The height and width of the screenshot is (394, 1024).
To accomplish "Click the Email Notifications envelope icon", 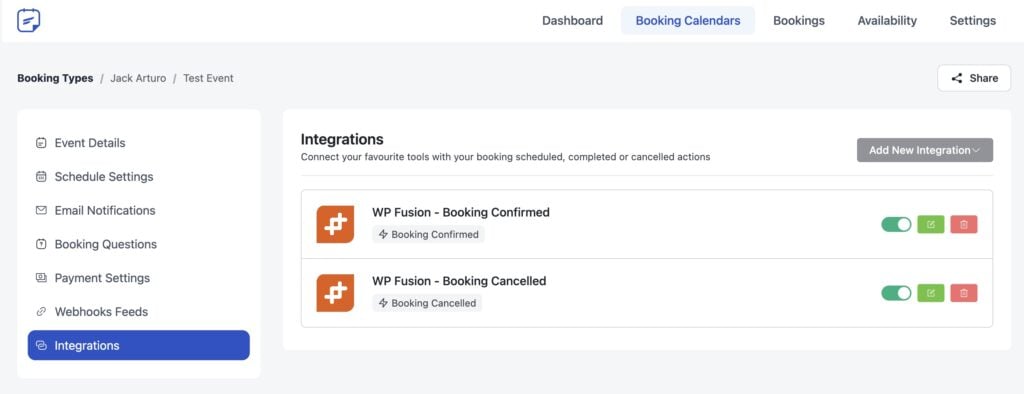I will point(41,210).
